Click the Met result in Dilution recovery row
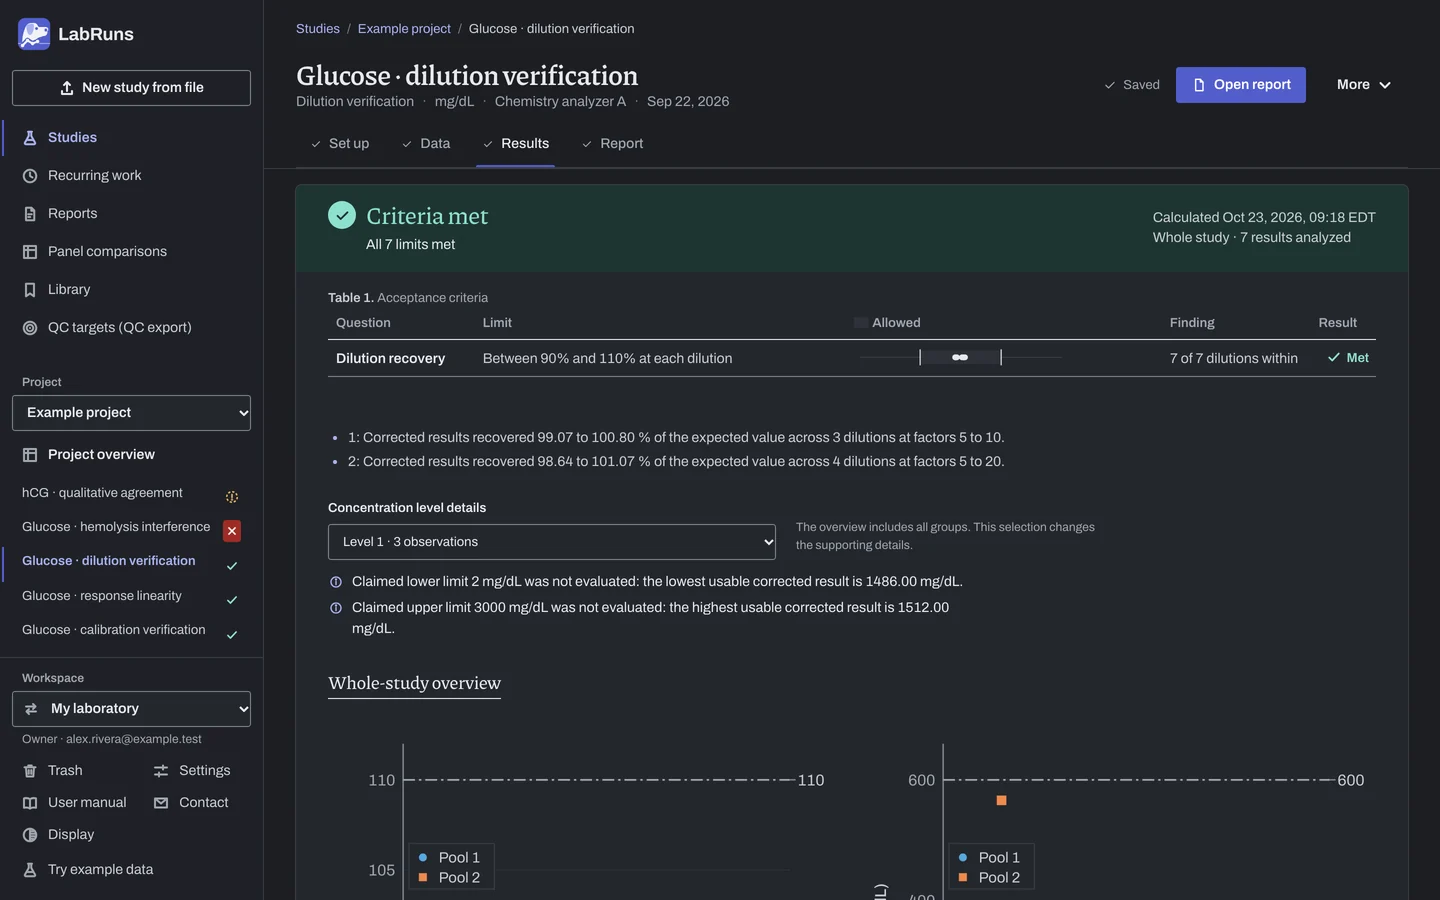 pyautogui.click(x=1348, y=358)
